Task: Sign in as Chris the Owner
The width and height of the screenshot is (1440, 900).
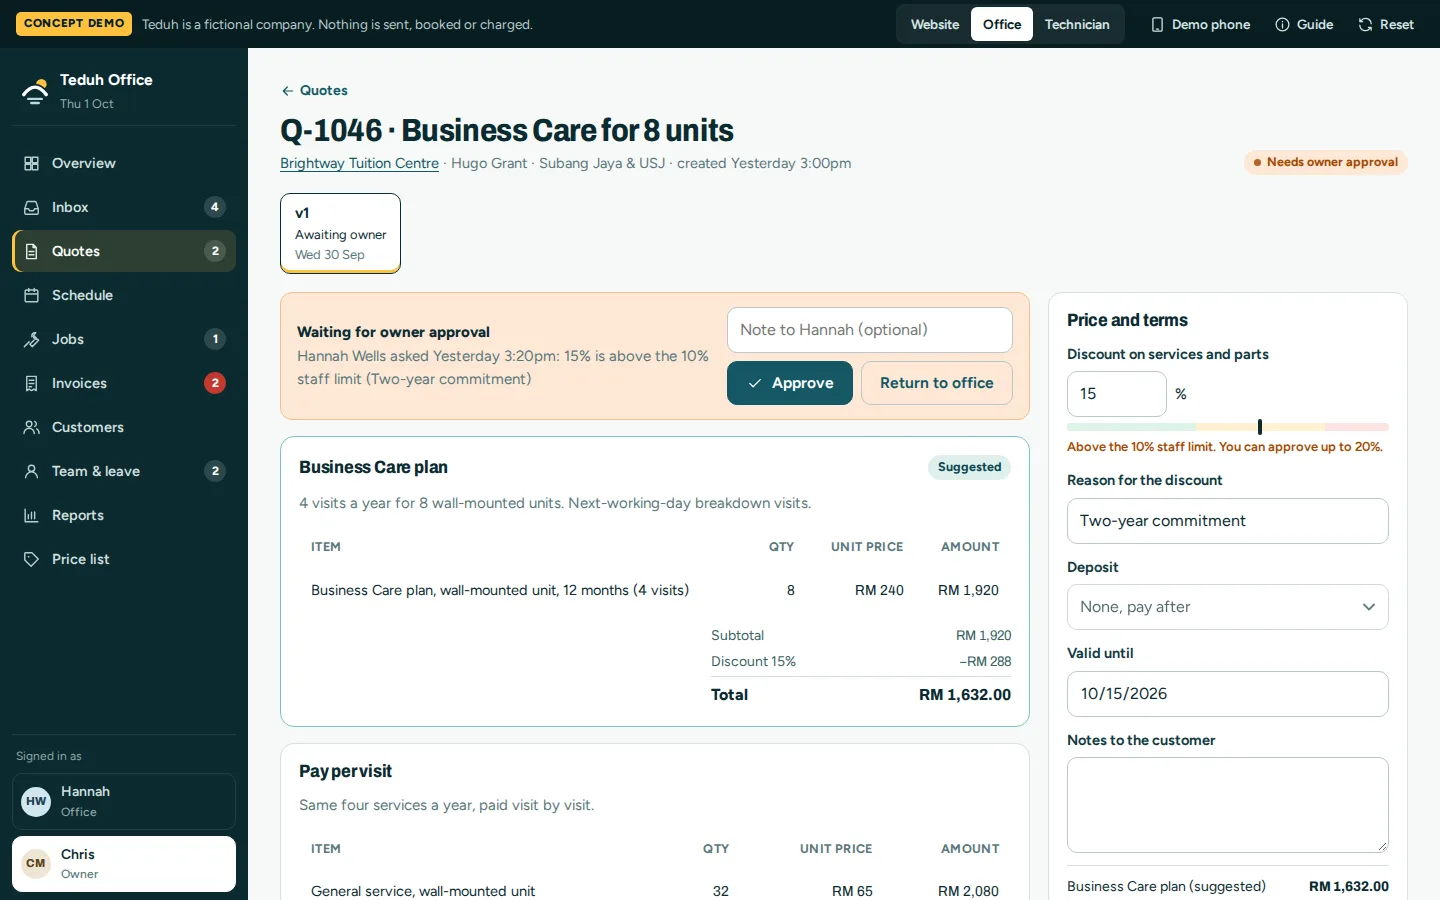Action: [x=124, y=864]
